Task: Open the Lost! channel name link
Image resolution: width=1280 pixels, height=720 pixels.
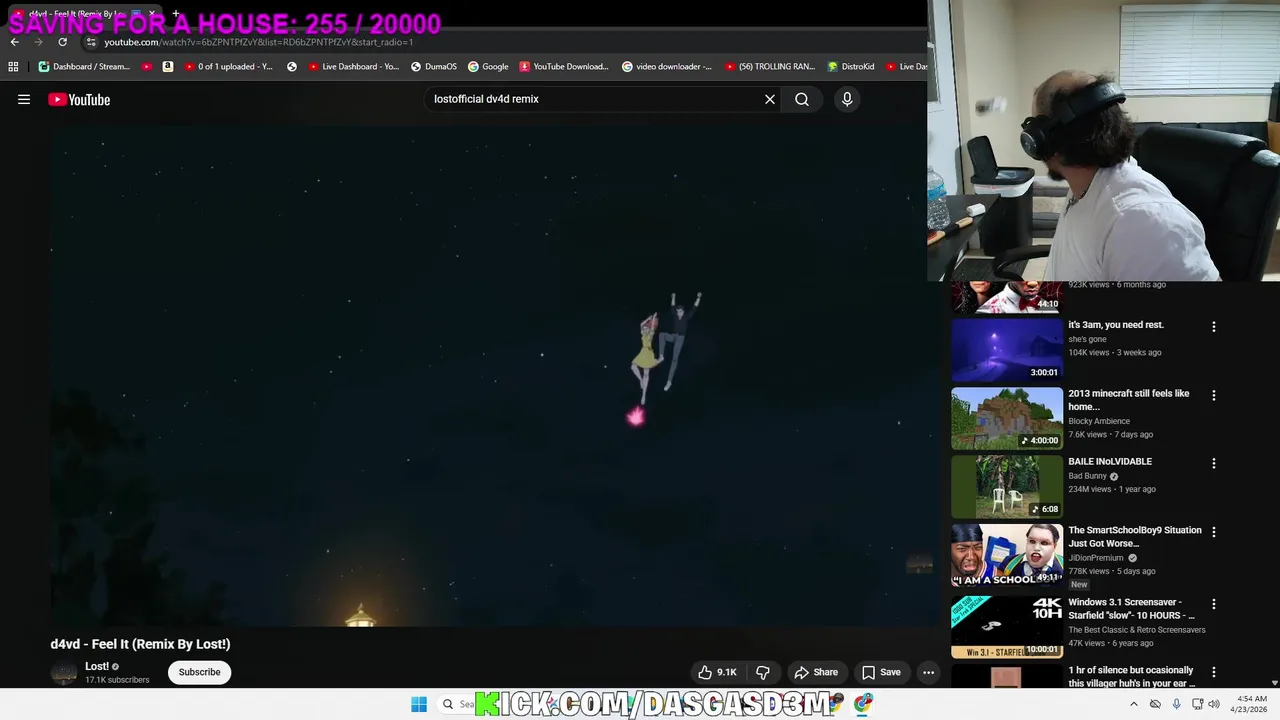Action: [x=97, y=666]
